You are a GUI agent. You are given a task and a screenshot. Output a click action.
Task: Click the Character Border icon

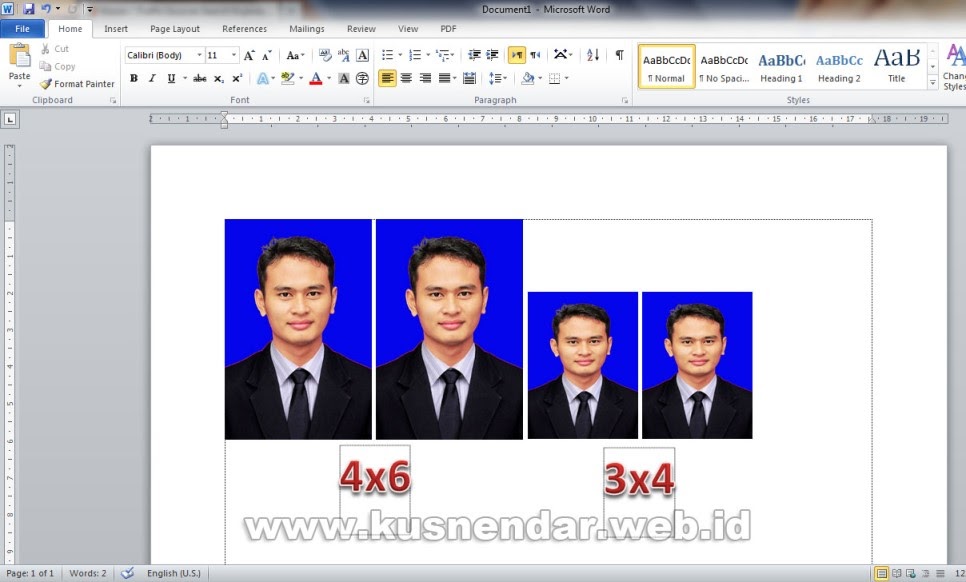pos(363,55)
